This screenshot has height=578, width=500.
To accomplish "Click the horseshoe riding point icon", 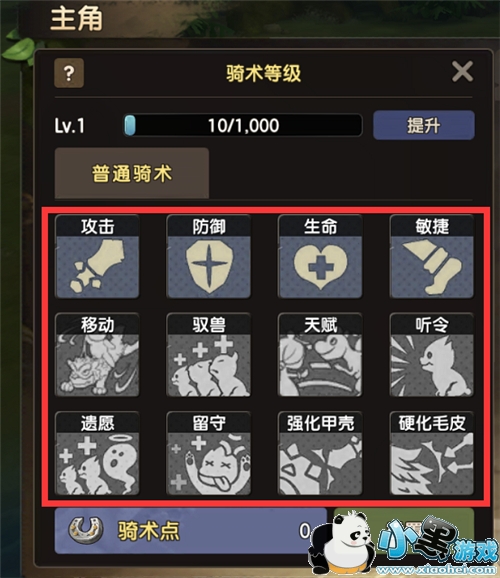I will 86,530.
